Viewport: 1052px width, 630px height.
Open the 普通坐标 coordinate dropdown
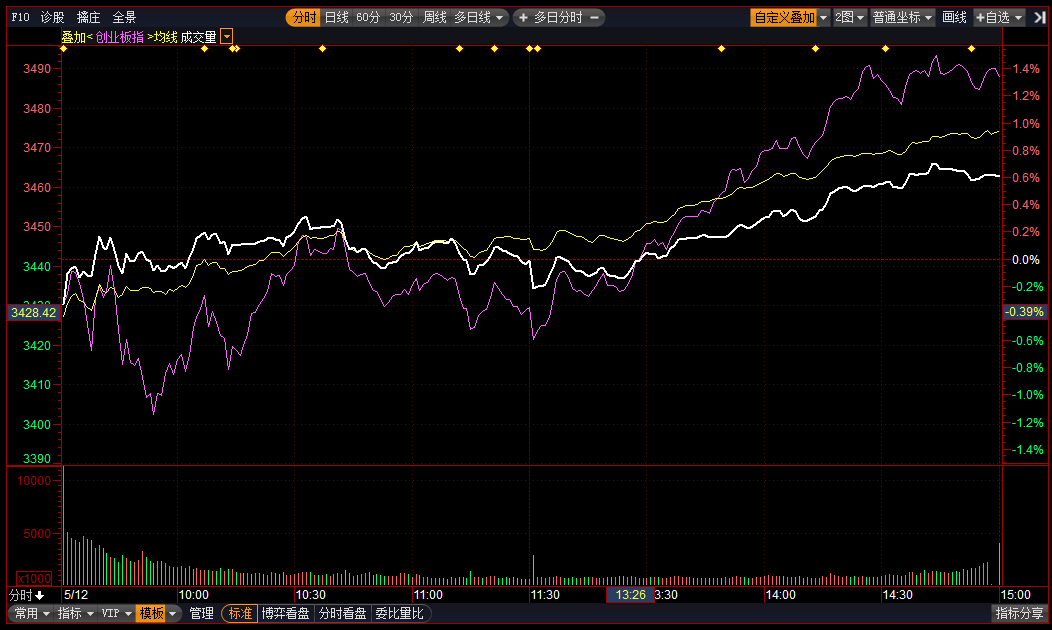pos(902,17)
